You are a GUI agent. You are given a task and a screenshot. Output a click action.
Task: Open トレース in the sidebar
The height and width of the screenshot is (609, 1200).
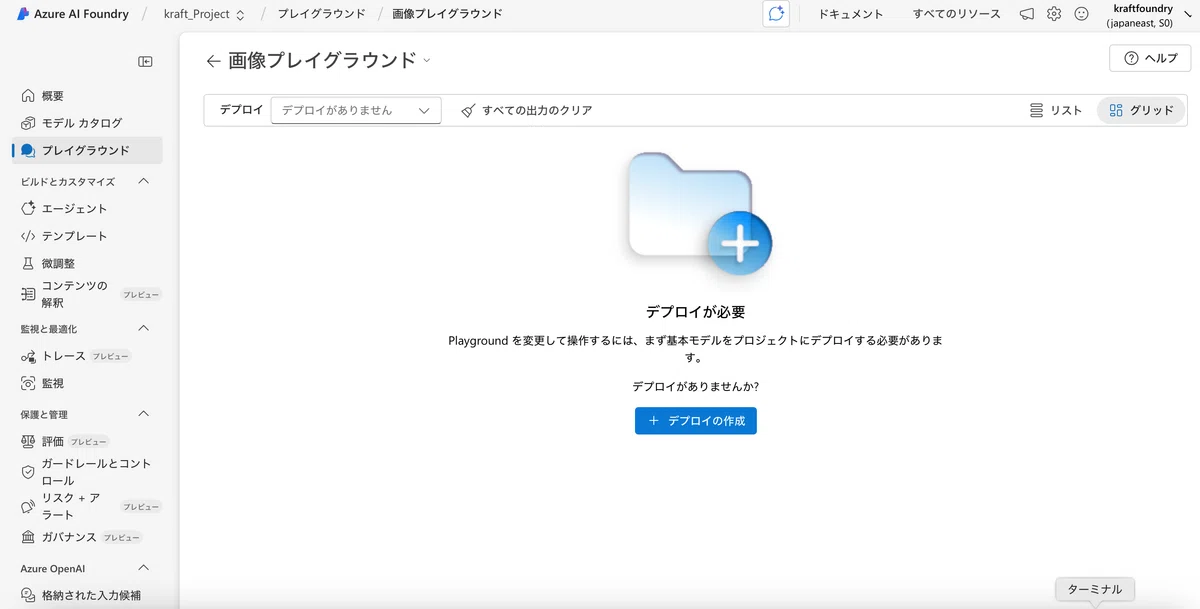(x=88, y=356)
